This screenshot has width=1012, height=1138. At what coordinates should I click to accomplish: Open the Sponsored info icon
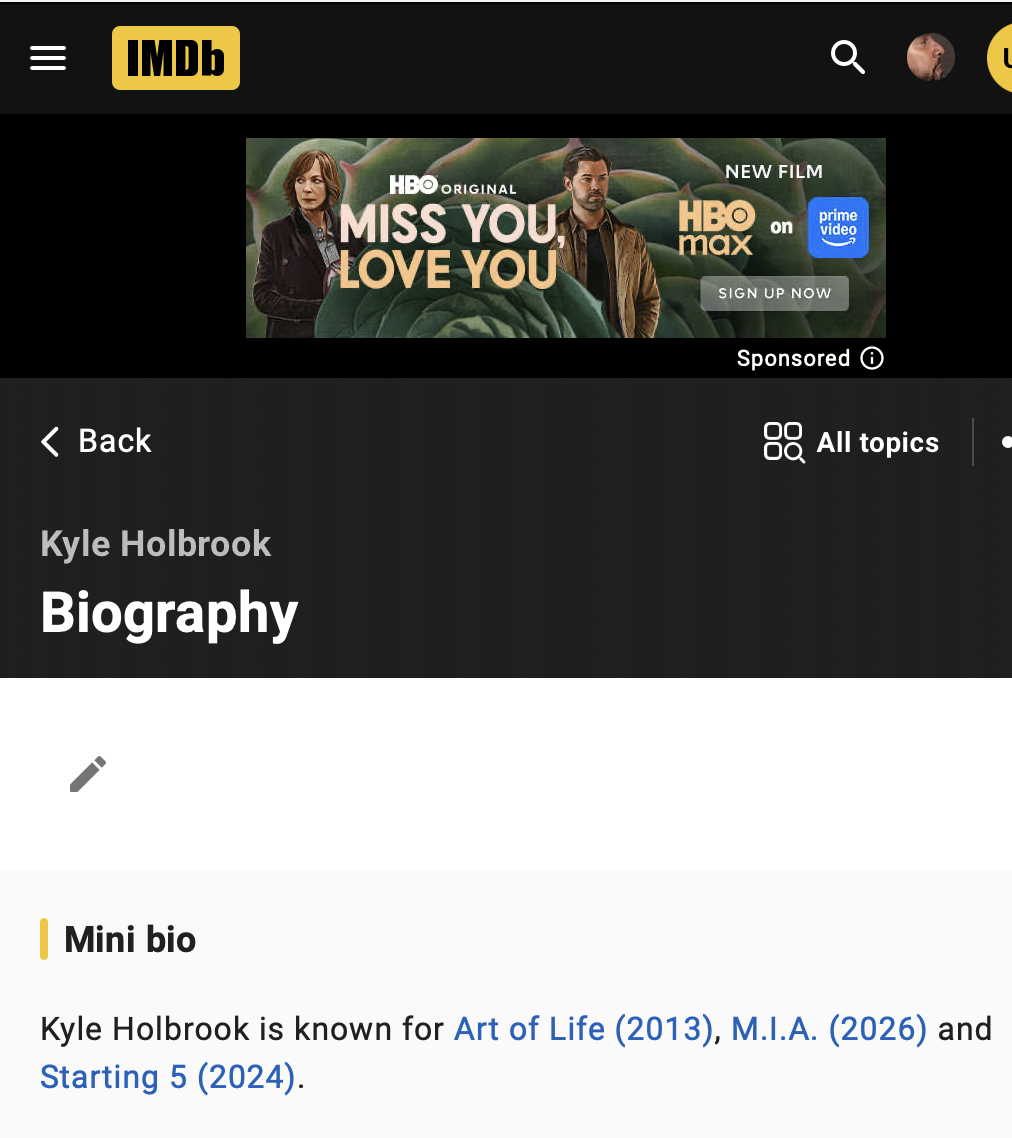tap(872, 358)
